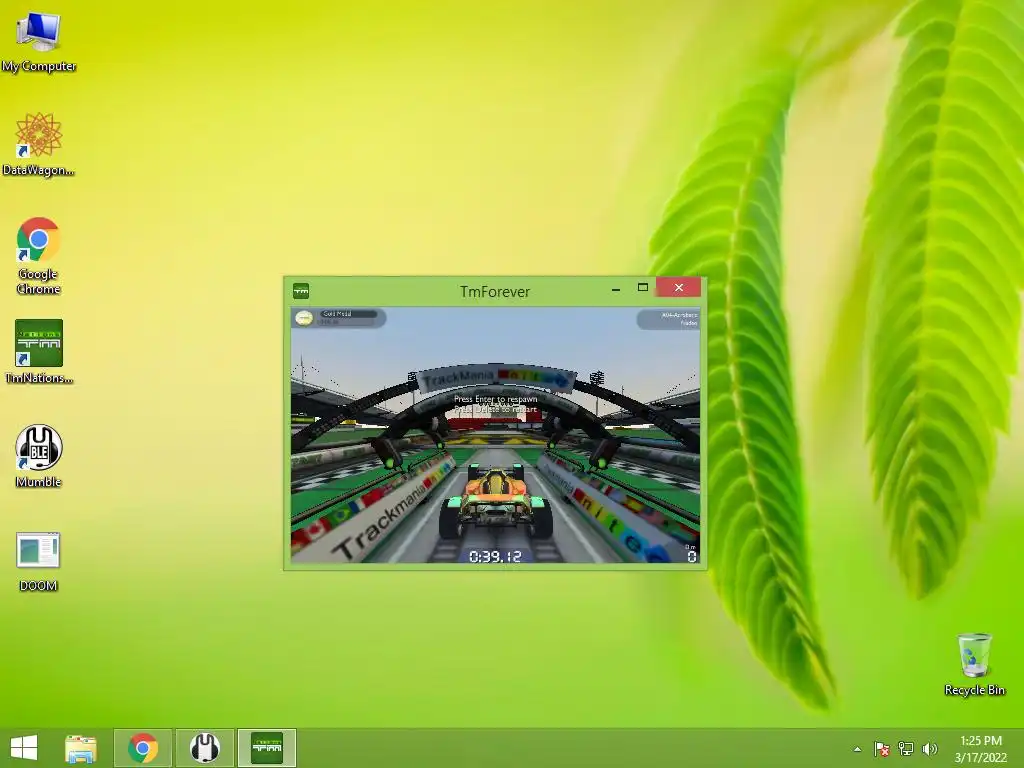Viewport: 1024px width, 768px height.
Task: Open File Explorer from the taskbar
Action: click(x=81, y=748)
